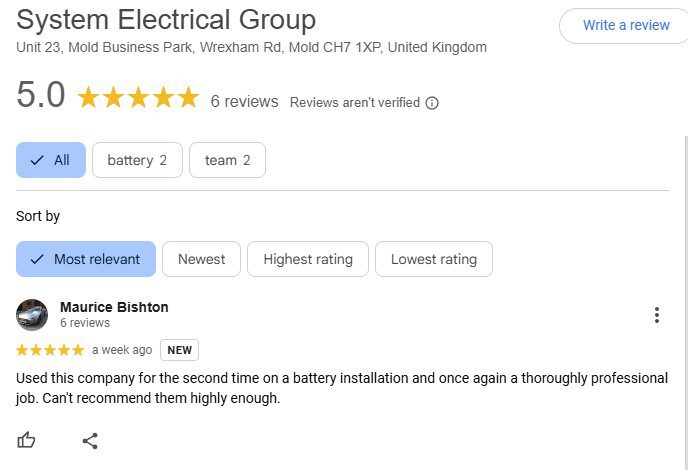Sort by Lowest rating
Image resolution: width=688 pixels, height=470 pixels.
click(x=433, y=259)
